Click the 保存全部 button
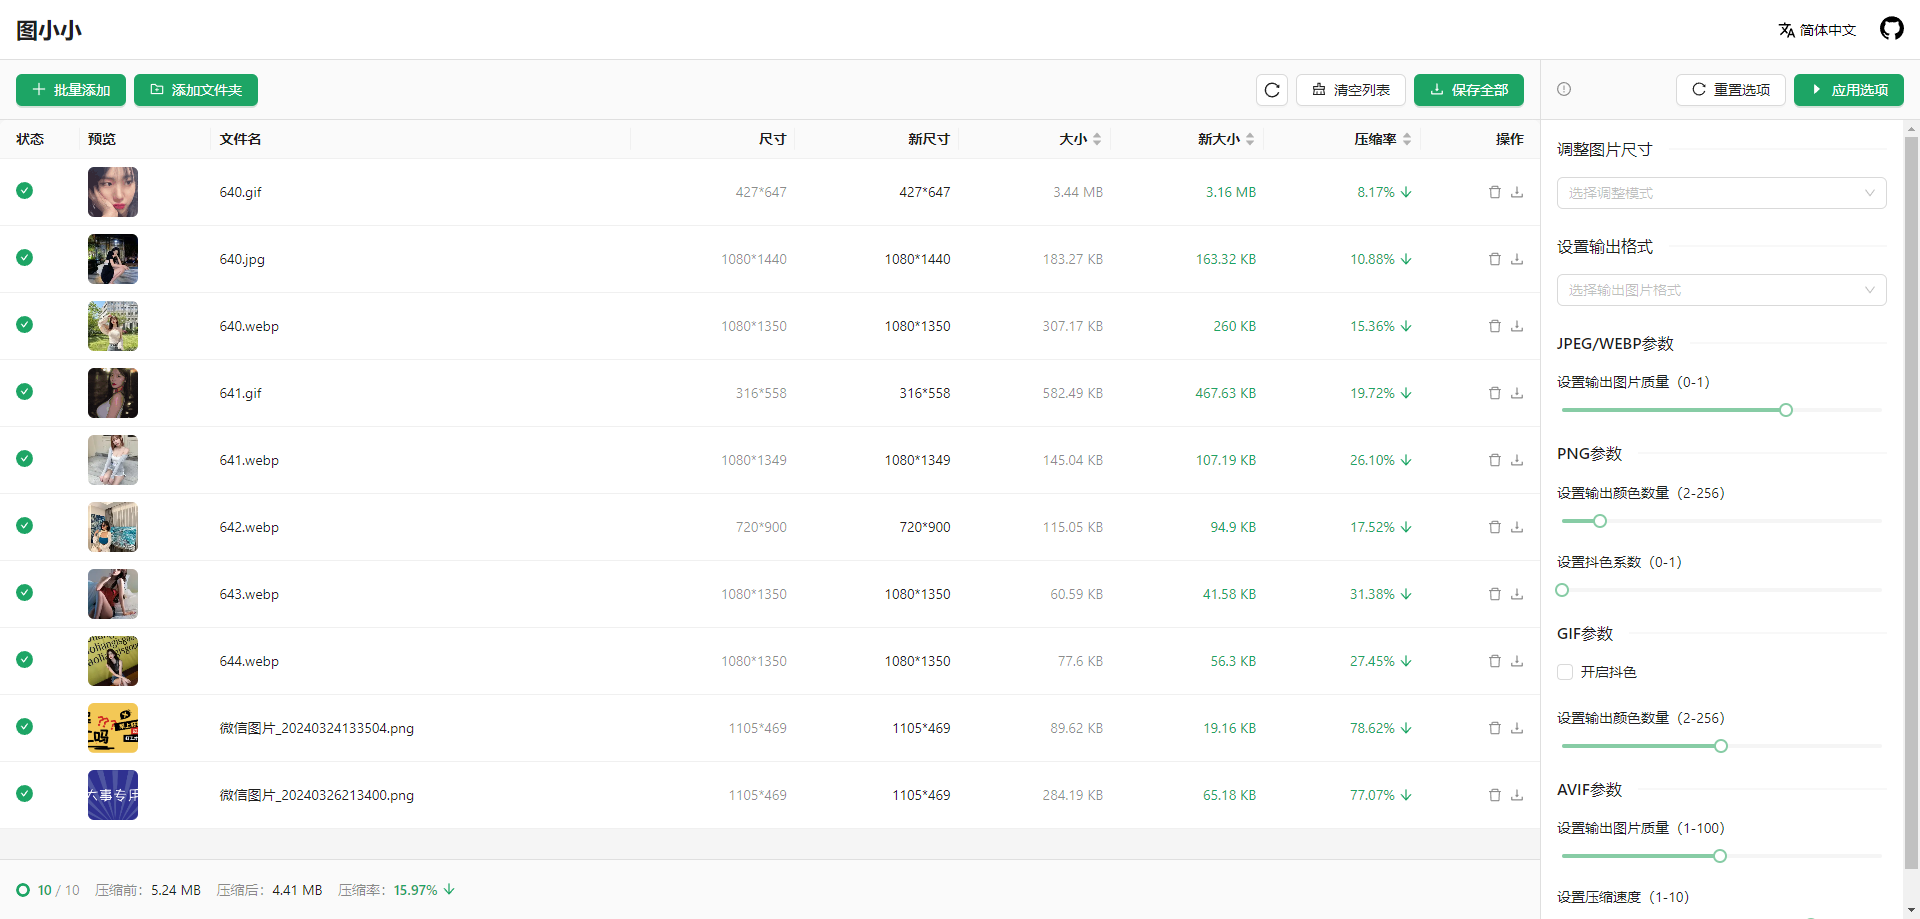Image resolution: width=1920 pixels, height=919 pixels. pos(1468,90)
